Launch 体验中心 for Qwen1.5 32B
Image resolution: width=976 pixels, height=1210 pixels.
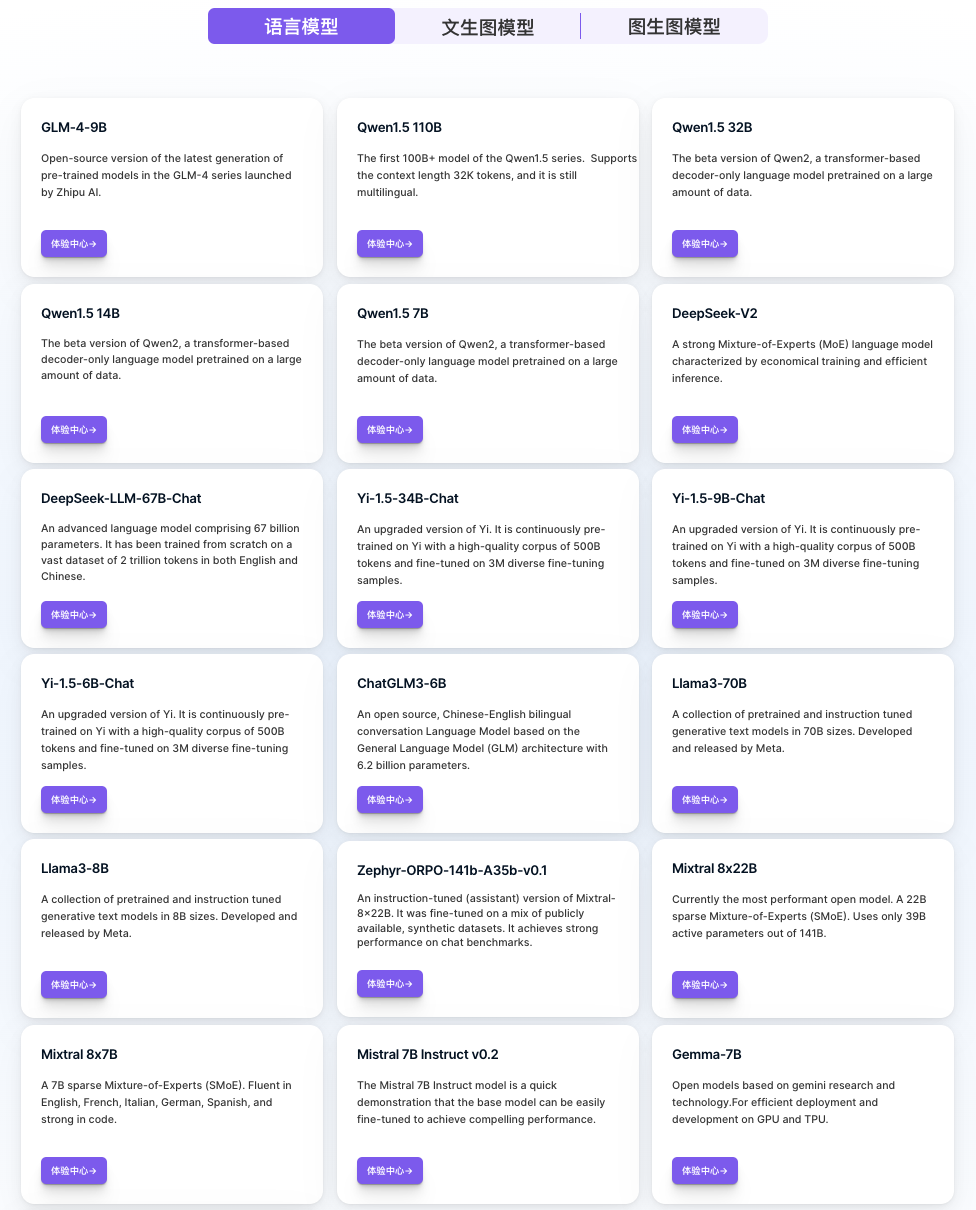[705, 244]
